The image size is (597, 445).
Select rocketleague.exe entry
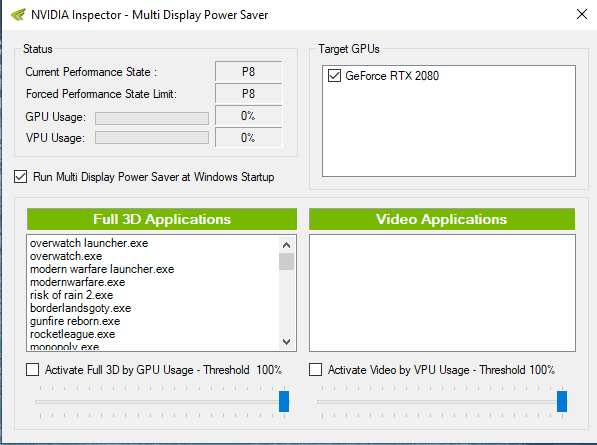point(72,334)
